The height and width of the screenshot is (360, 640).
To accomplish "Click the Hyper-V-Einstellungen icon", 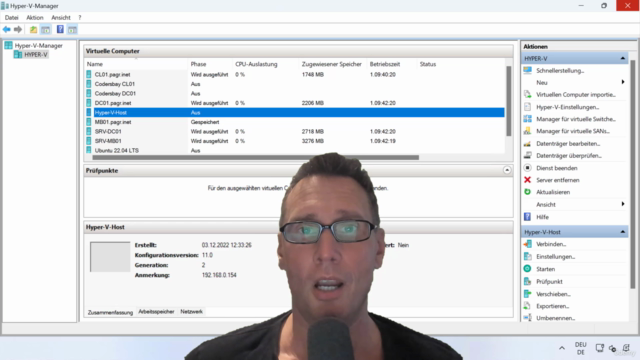I will [527, 107].
